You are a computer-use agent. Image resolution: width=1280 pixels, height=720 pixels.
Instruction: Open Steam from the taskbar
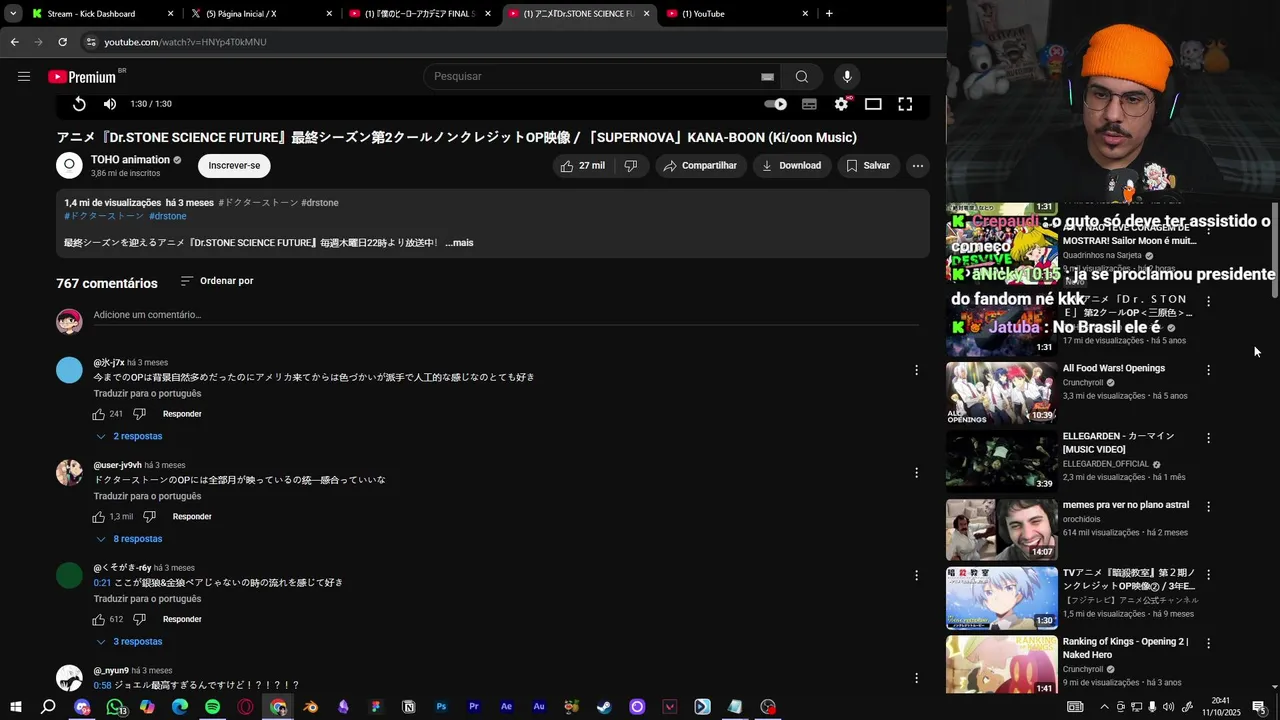tap(604, 707)
